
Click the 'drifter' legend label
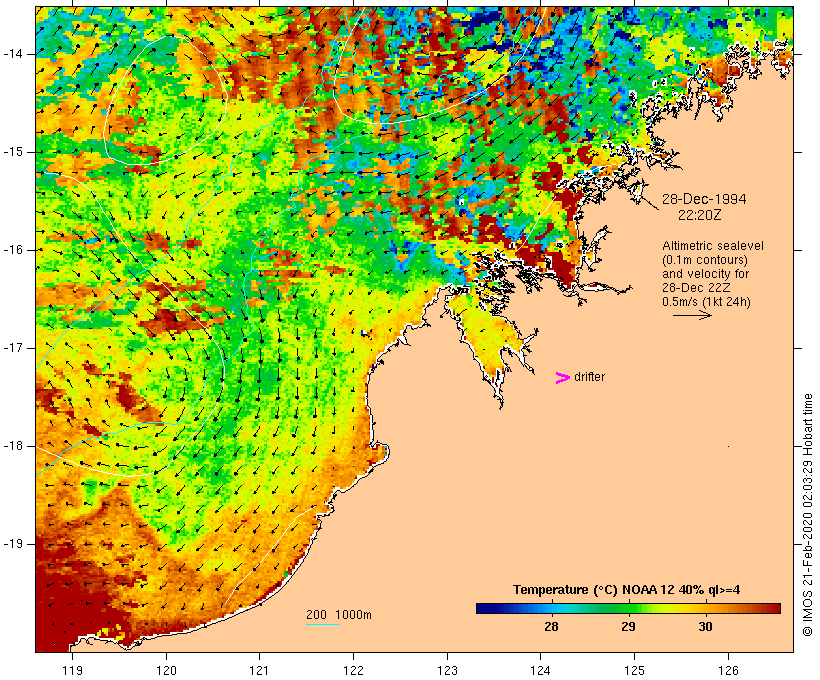coord(589,377)
